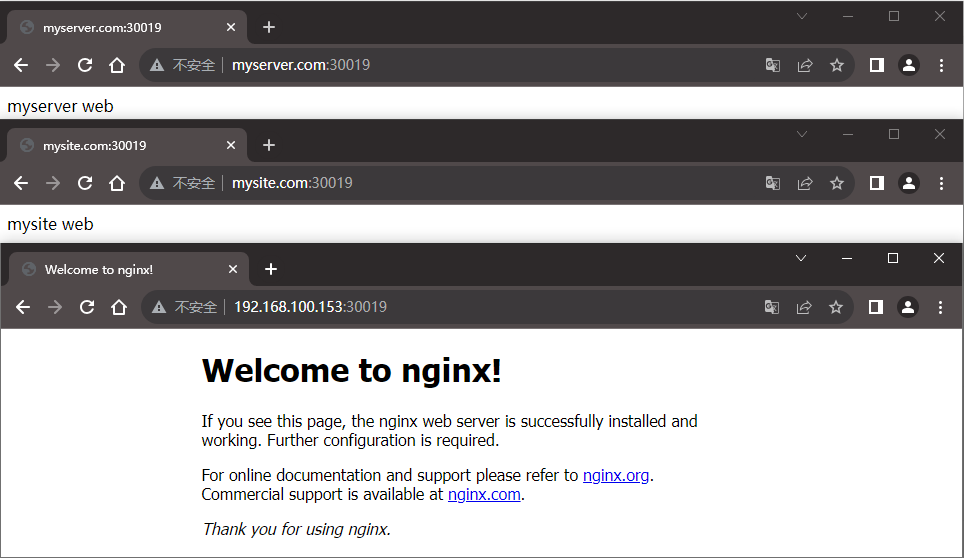Close the nginx browser window
The image size is (964, 558).
(x=939, y=258)
